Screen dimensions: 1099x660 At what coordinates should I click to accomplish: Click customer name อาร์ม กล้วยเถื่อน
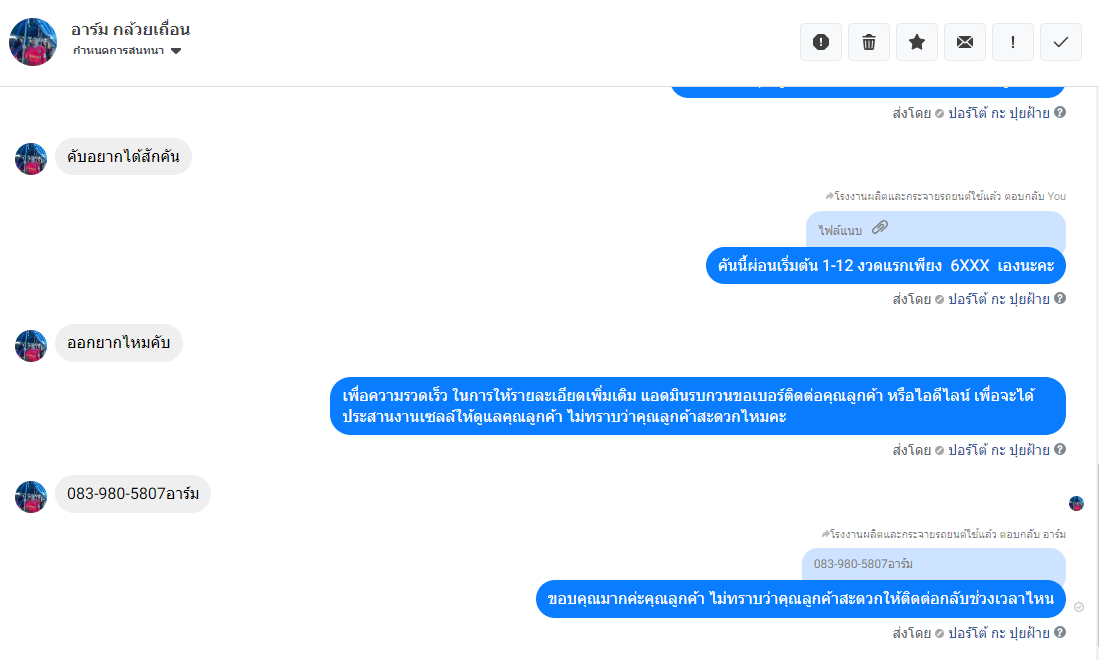[130, 29]
